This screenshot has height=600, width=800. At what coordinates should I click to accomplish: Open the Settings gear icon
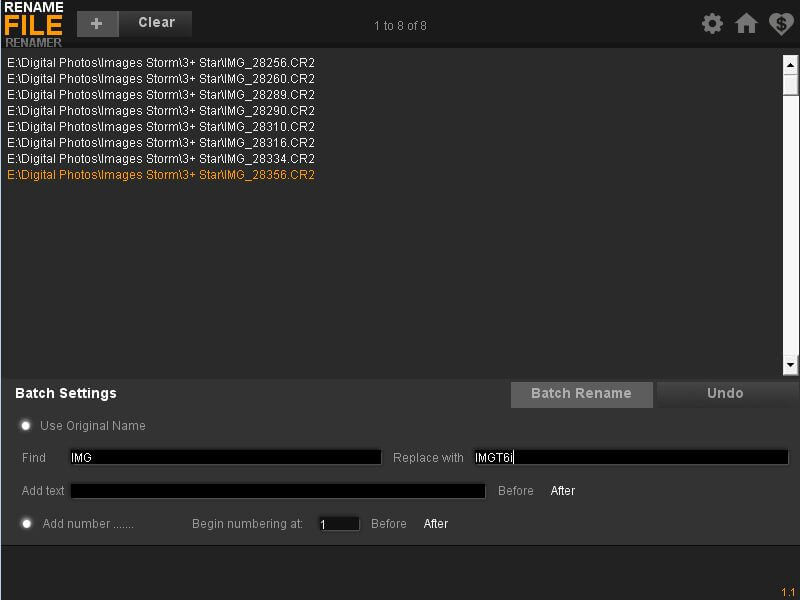712,23
